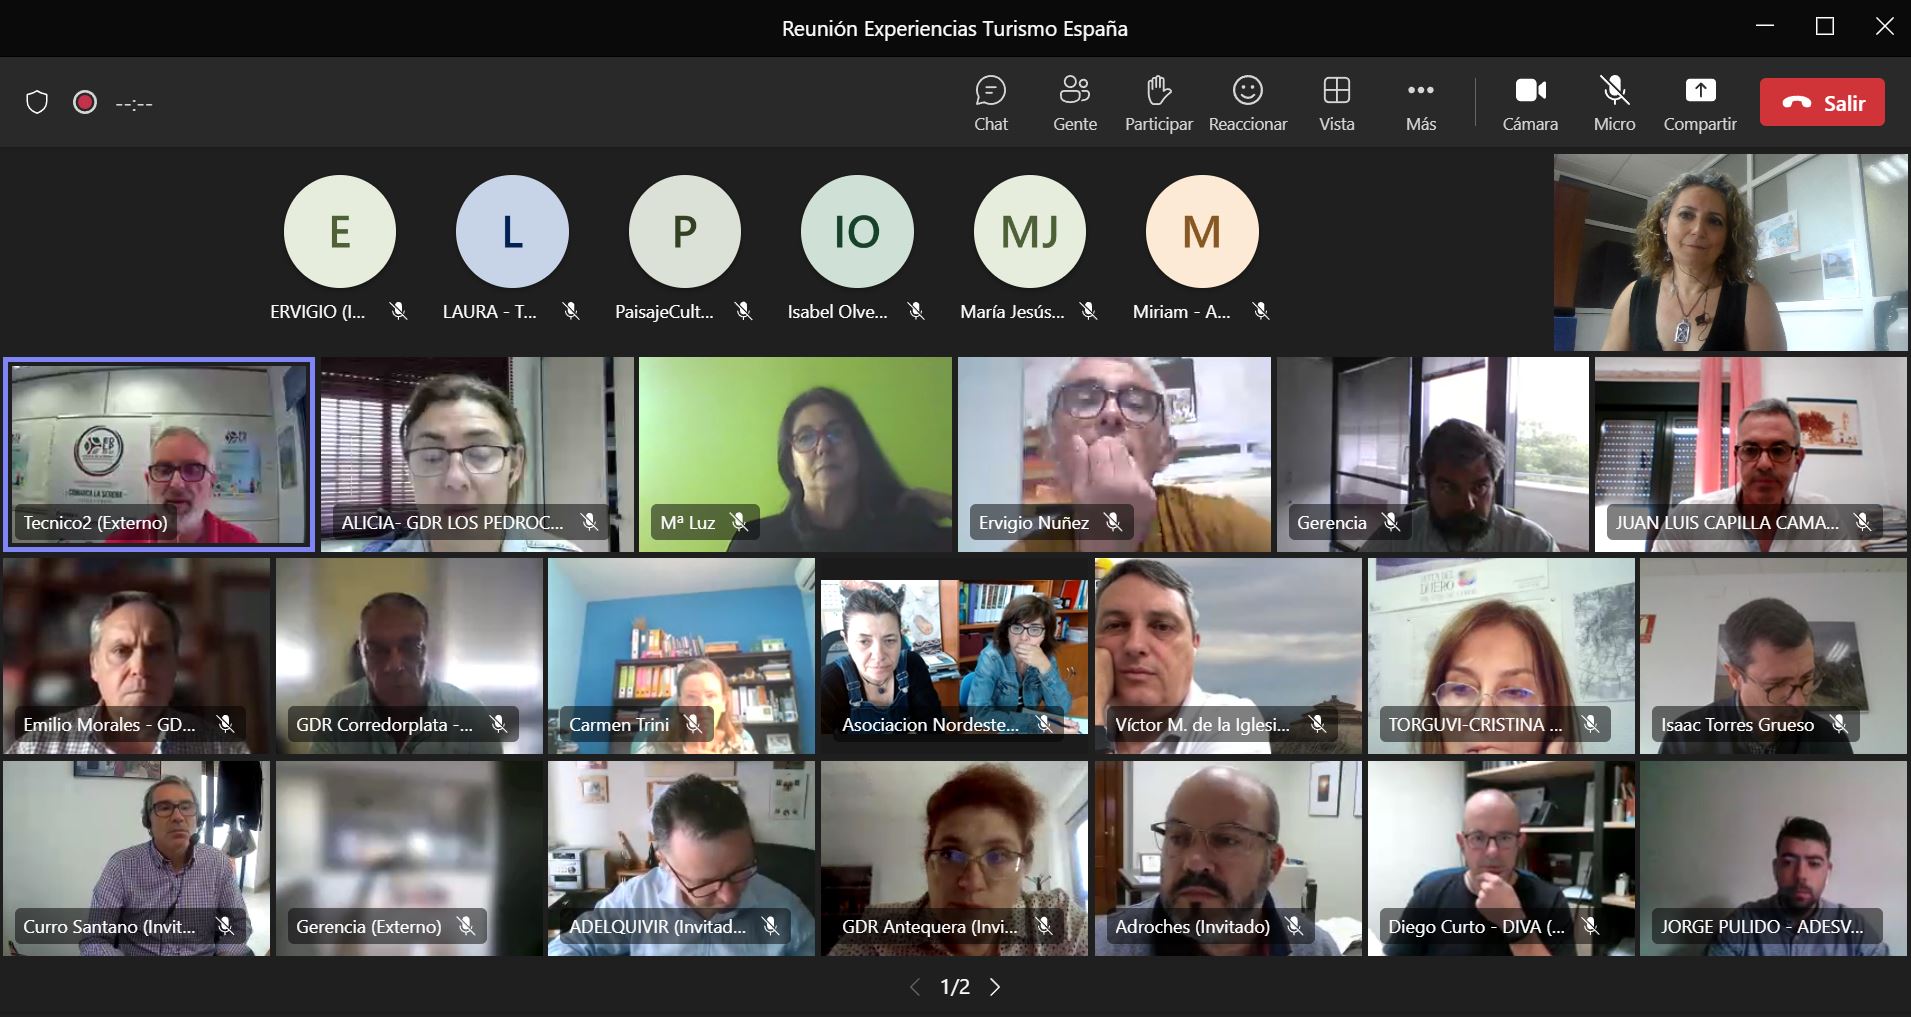The width and height of the screenshot is (1911, 1017).
Task: Share screen with Compartir icon
Action: coord(1699,91)
